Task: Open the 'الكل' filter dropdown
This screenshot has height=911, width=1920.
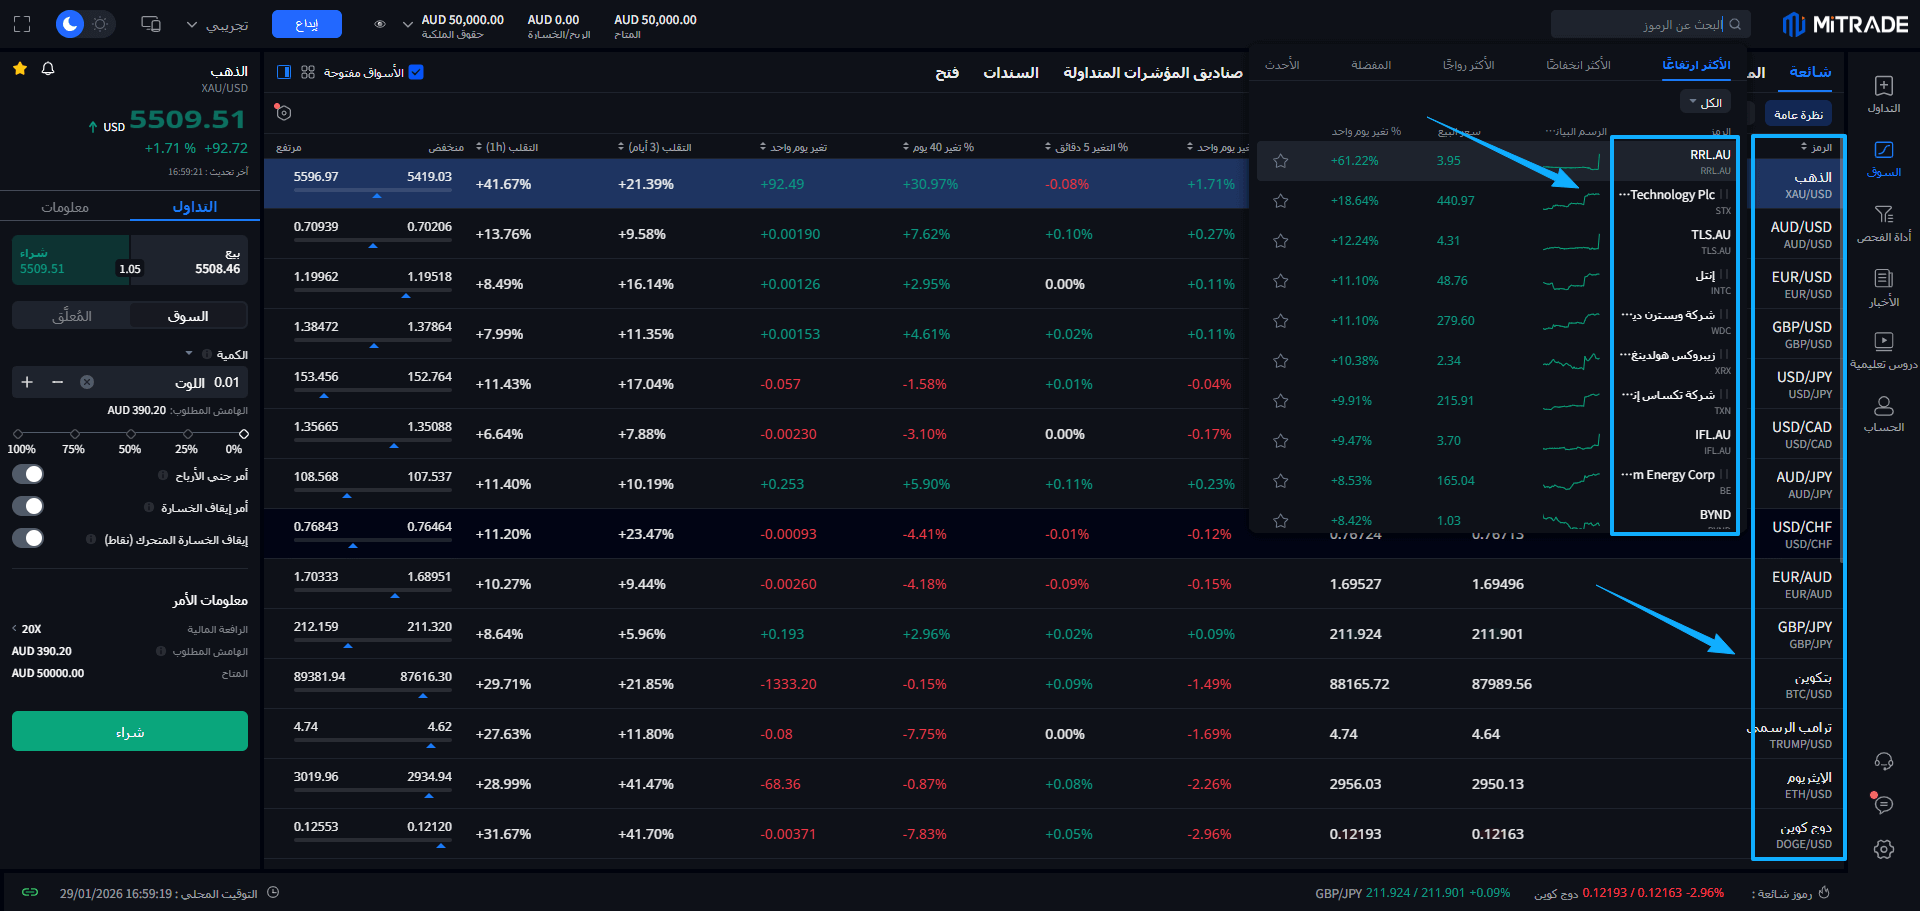Action: click(x=1705, y=103)
